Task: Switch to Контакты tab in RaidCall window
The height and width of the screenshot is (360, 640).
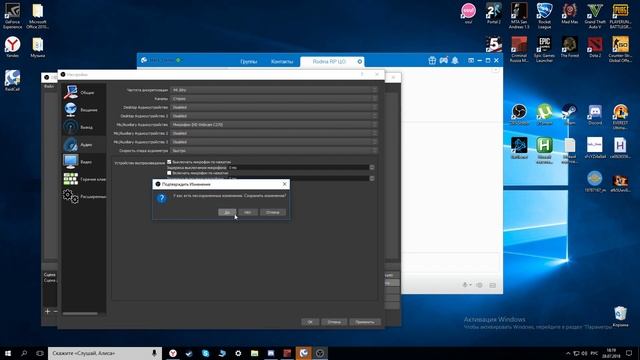Action: tap(282, 61)
